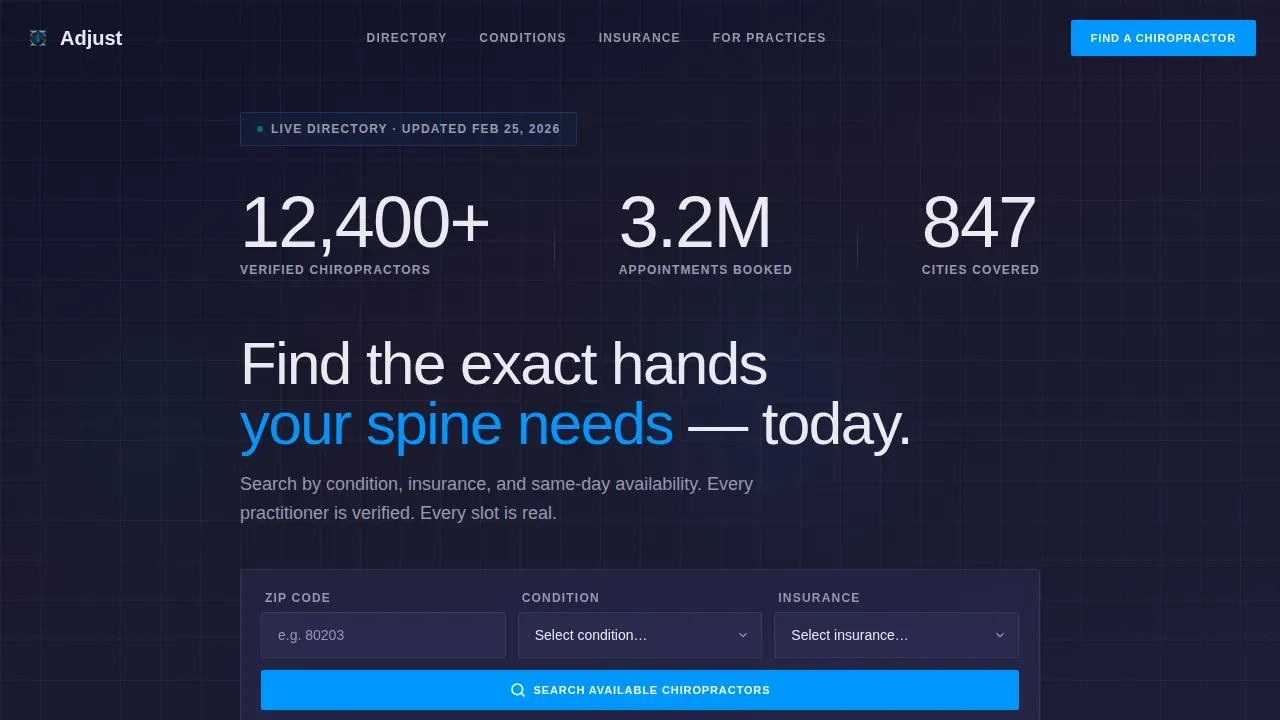
Task: Click the Find a Chiropractor button
Action: (1163, 38)
